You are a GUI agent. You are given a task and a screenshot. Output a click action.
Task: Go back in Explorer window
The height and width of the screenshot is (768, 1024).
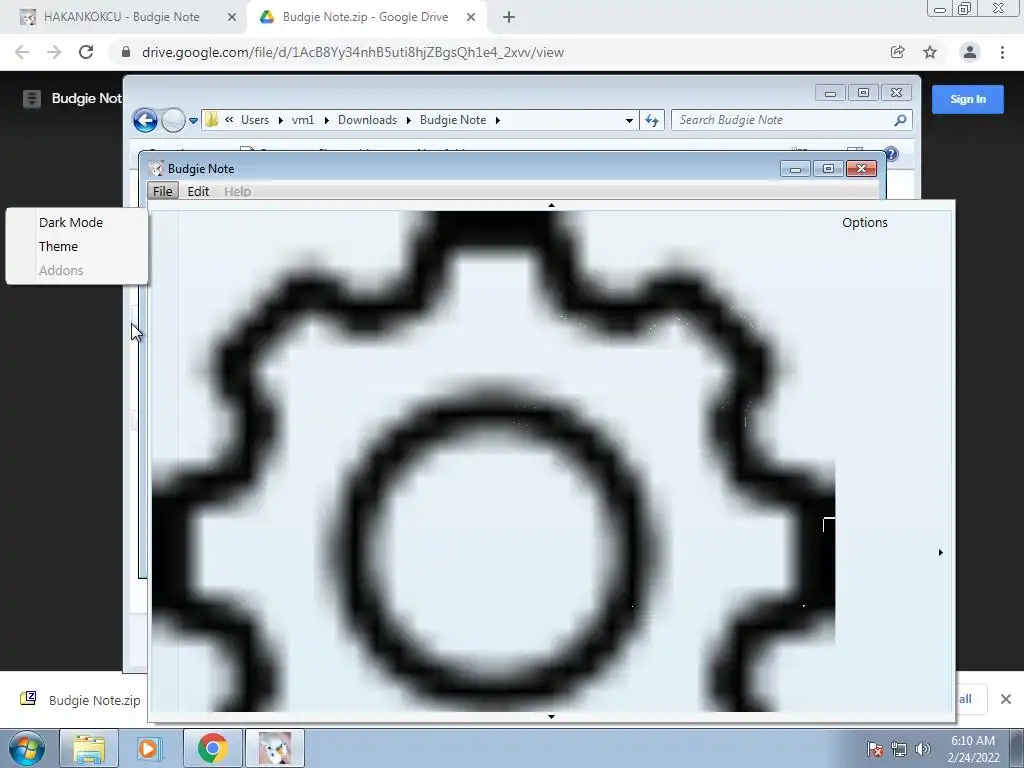point(145,120)
